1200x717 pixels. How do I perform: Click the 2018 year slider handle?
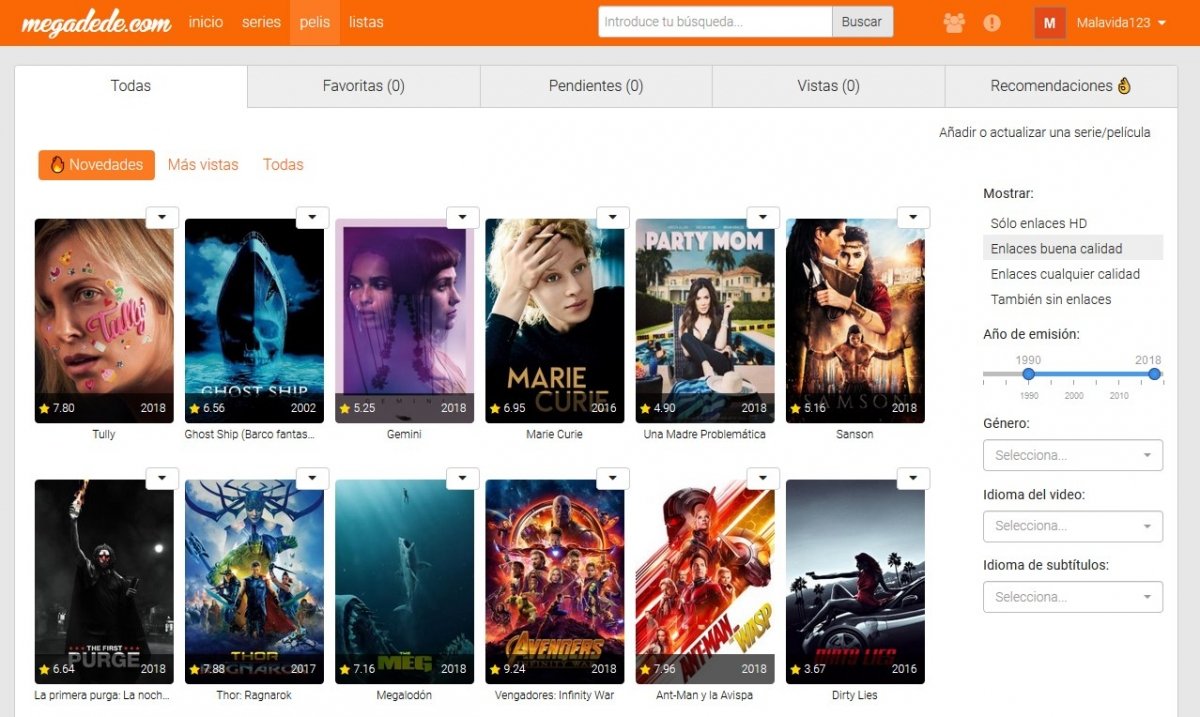[1154, 374]
